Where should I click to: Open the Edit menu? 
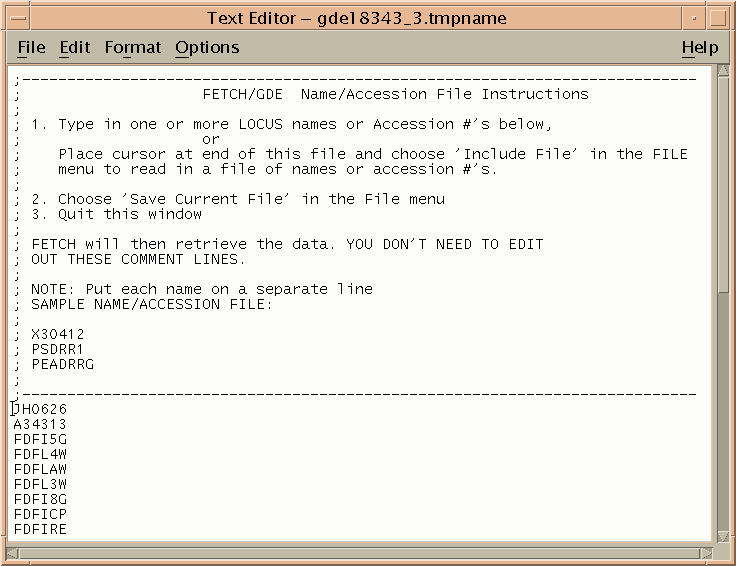click(x=75, y=47)
